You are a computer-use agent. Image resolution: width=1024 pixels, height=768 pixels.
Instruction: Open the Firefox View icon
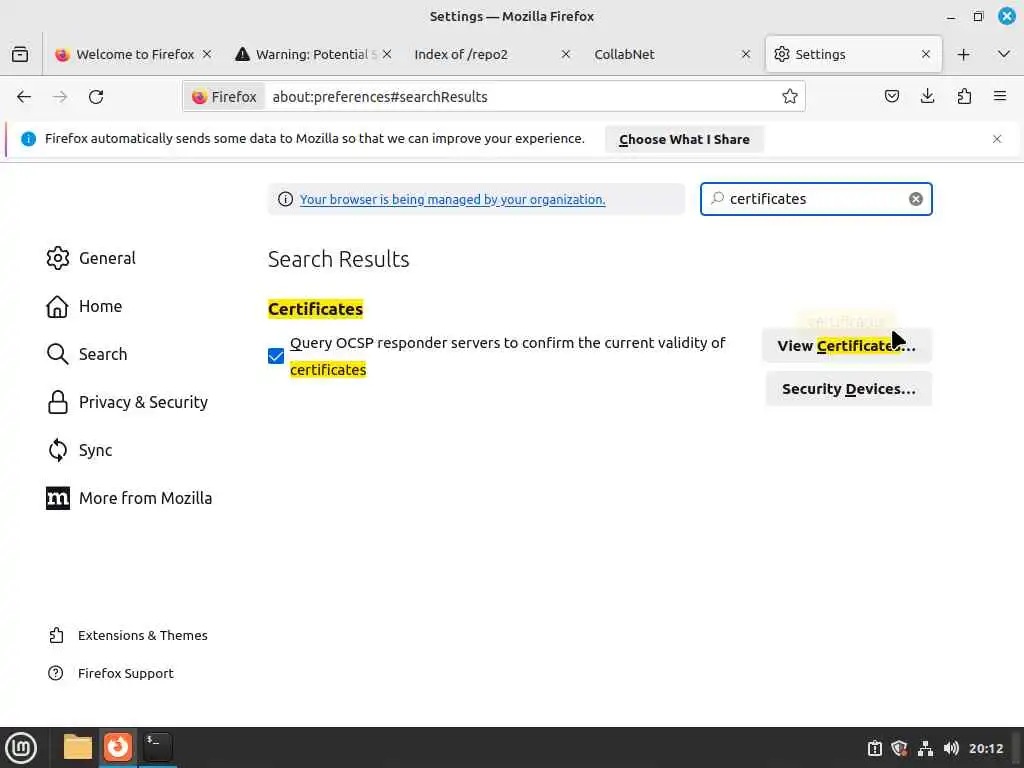tap(20, 54)
